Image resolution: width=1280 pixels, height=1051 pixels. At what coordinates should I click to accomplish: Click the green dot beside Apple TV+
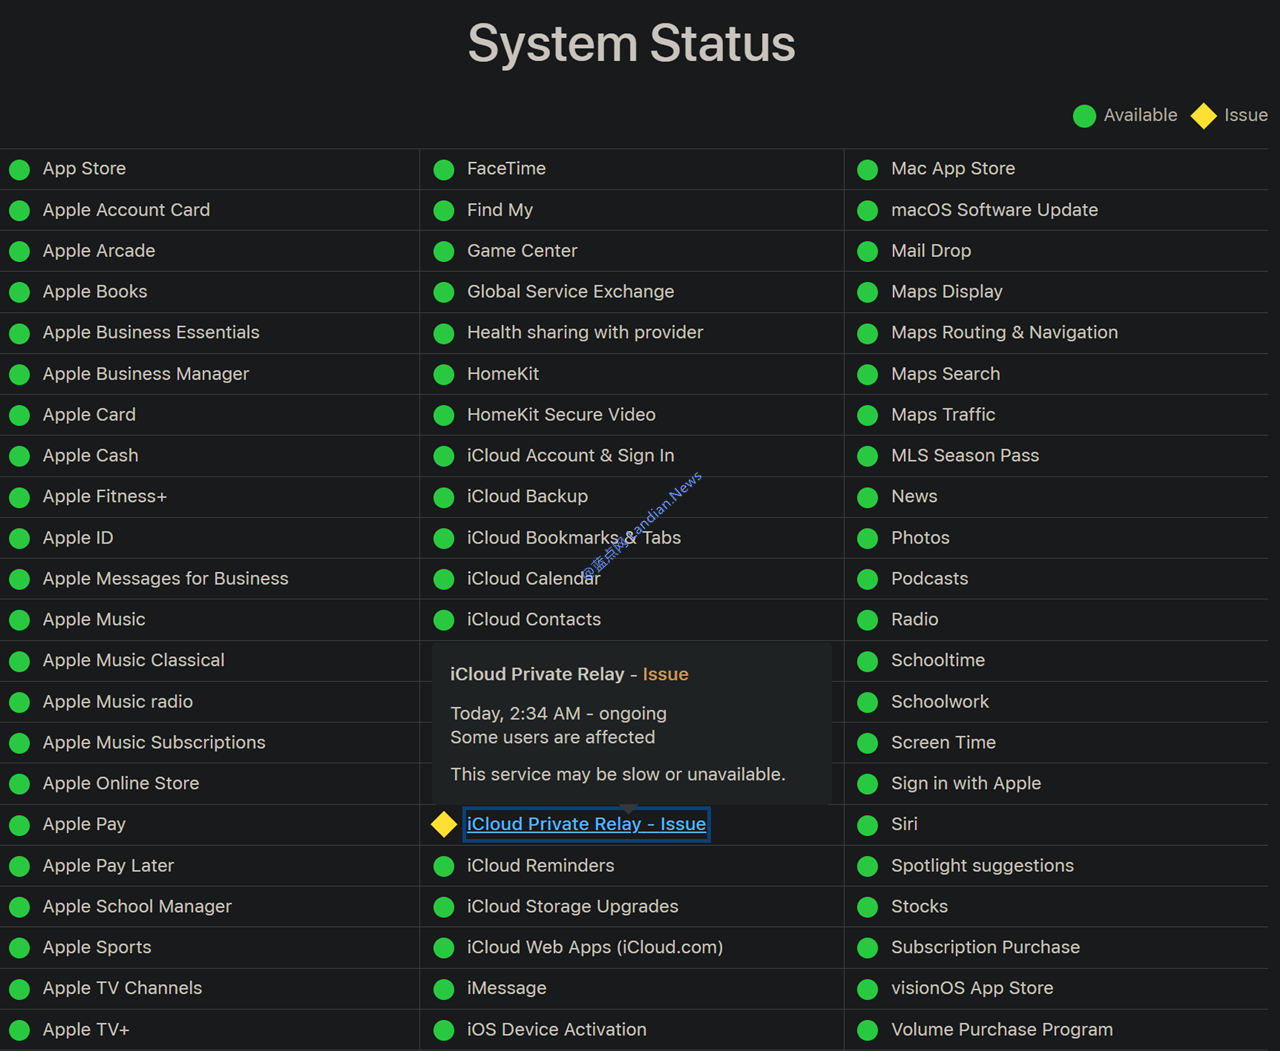[19, 1030]
